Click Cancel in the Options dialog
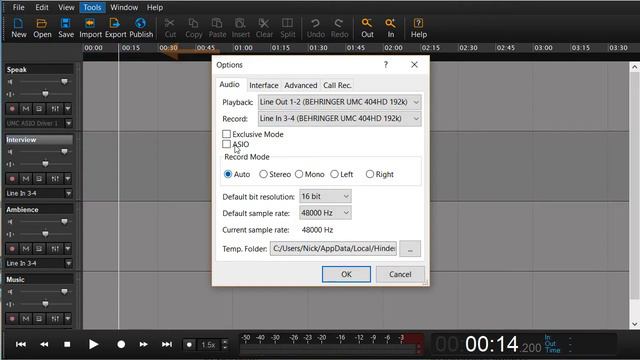Image resolution: width=640 pixels, height=360 pixels. pos(400,274)
